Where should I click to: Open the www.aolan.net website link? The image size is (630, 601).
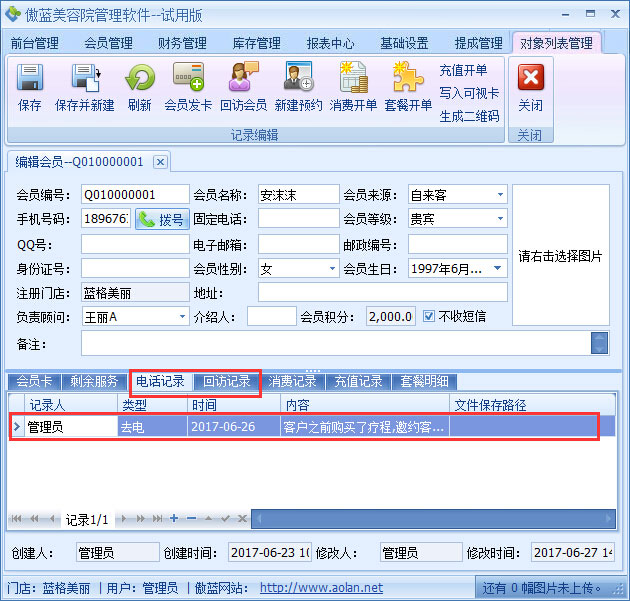pos(321,588)
